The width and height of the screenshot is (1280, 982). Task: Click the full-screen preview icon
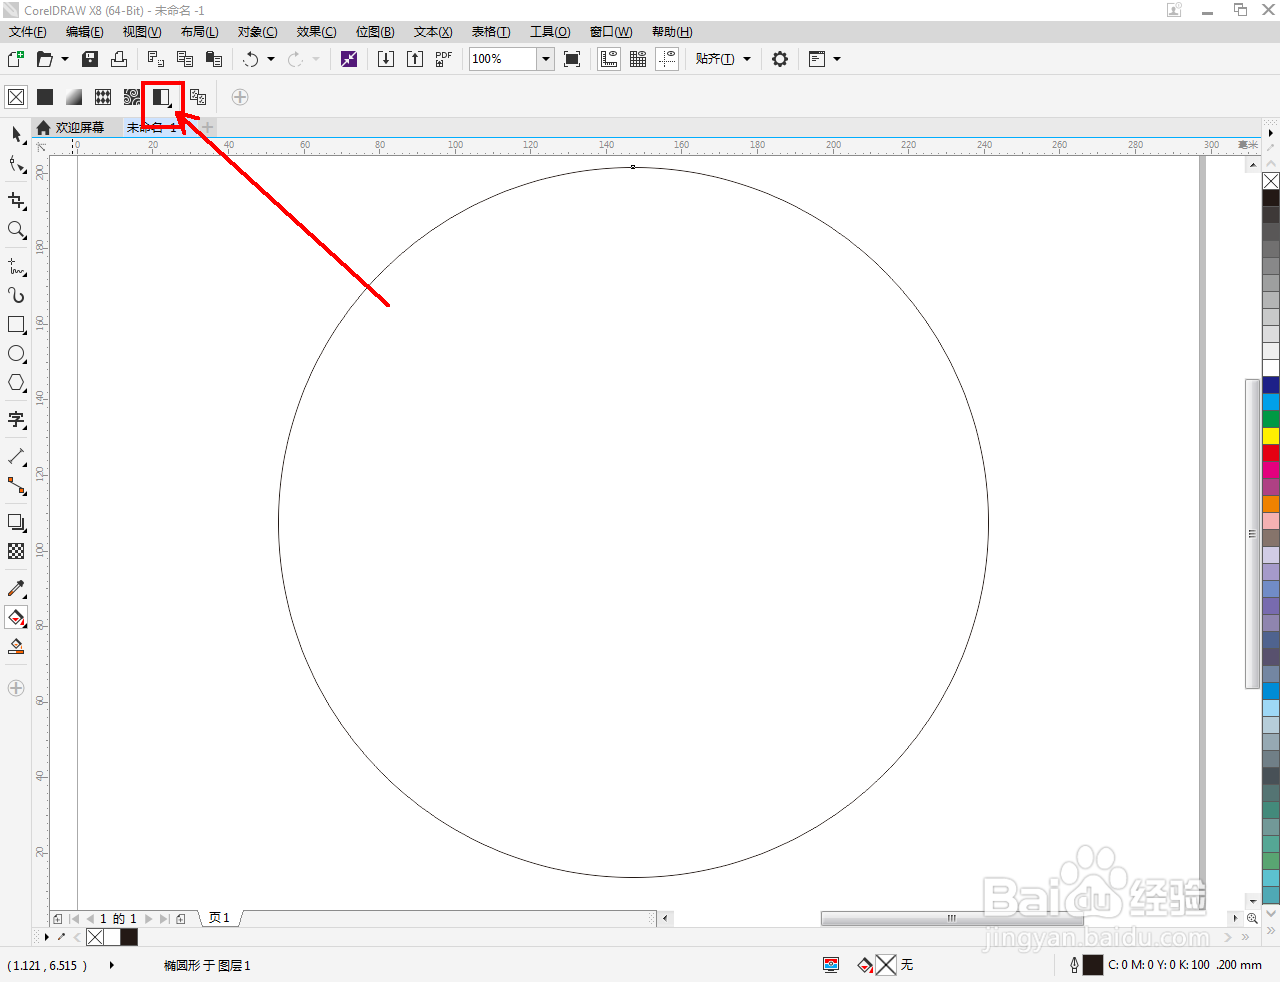572,59
